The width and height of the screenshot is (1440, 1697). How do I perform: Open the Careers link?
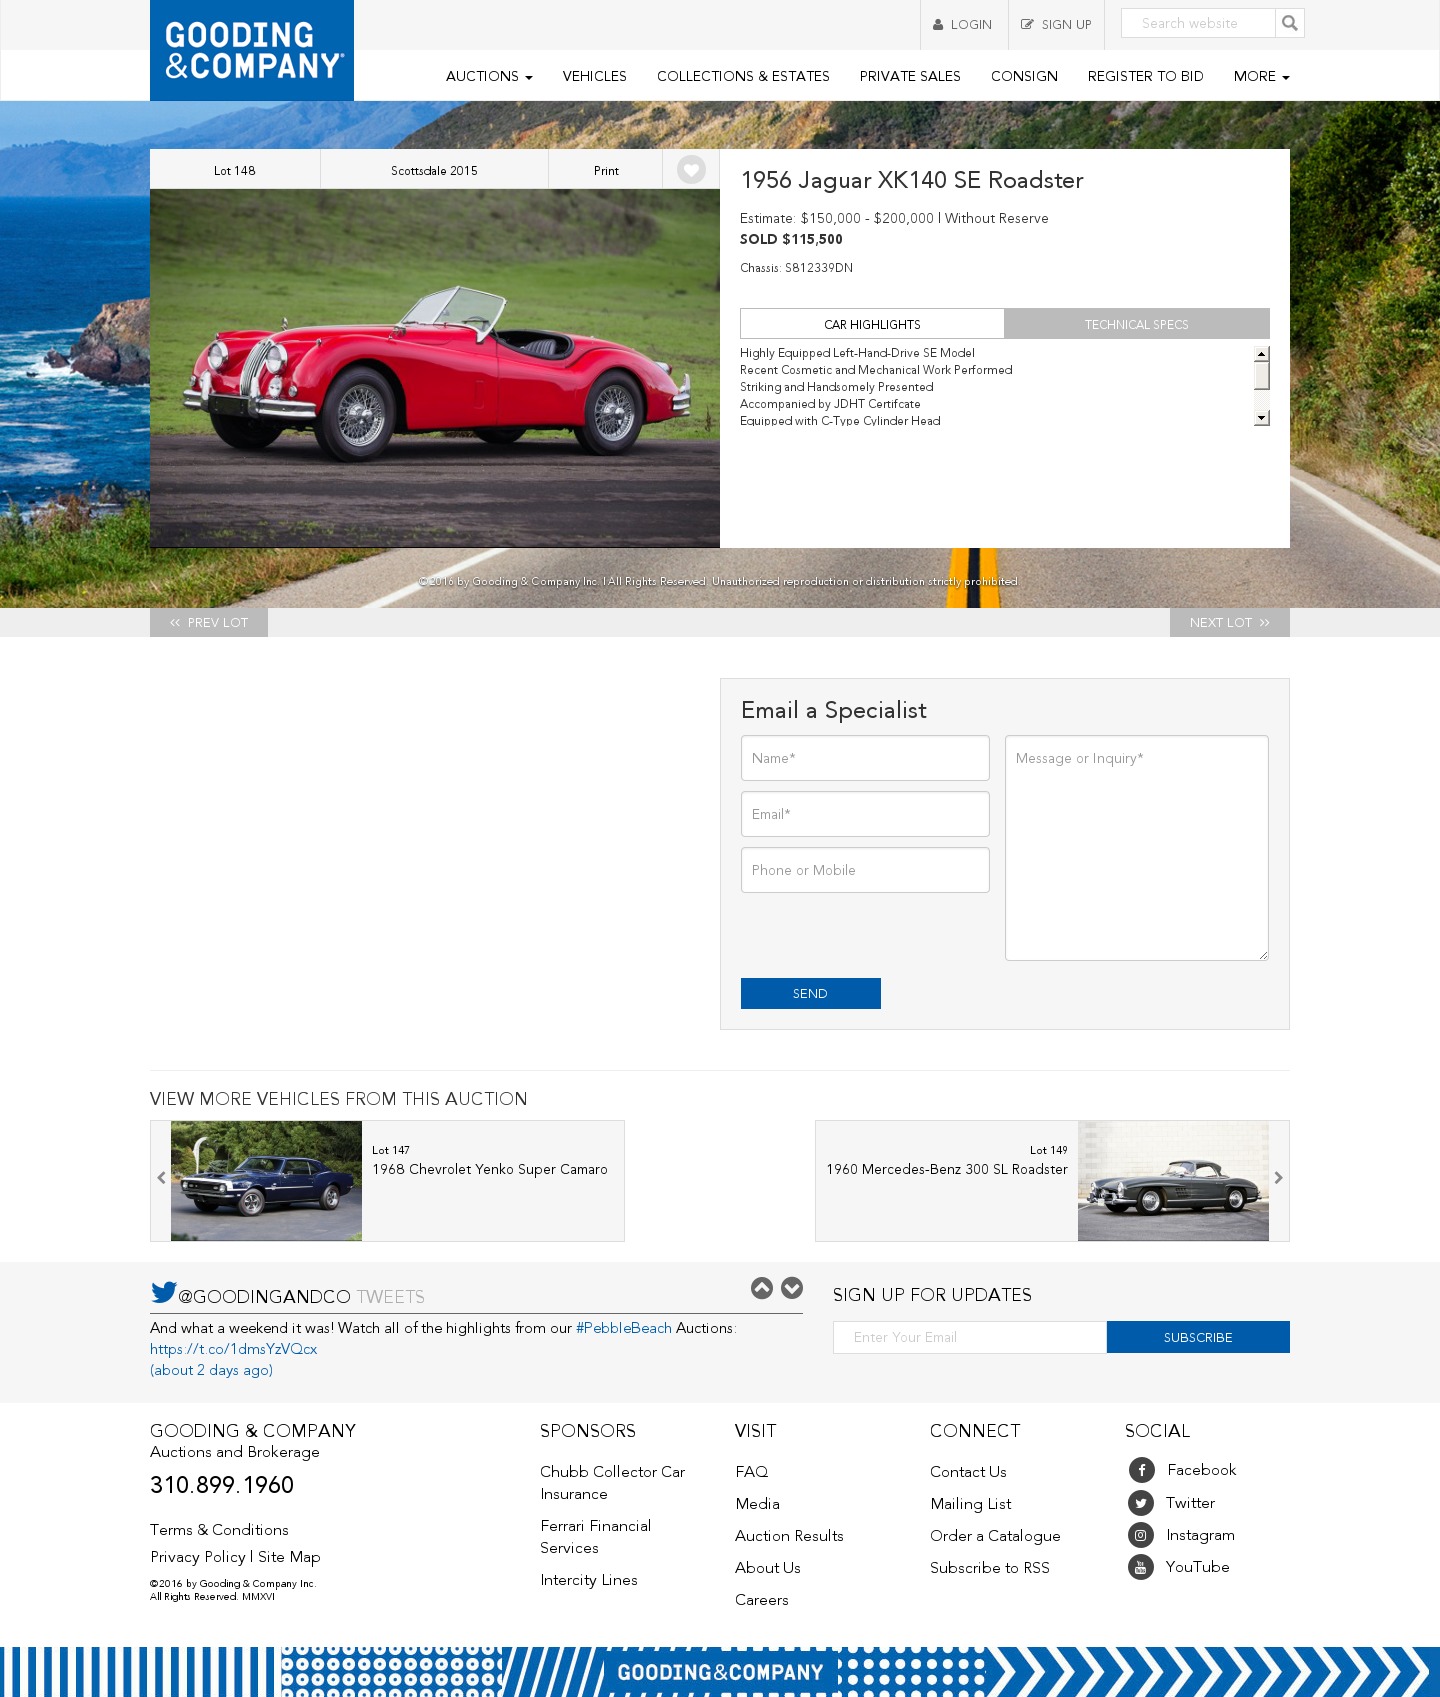(x=762, y=1600)
